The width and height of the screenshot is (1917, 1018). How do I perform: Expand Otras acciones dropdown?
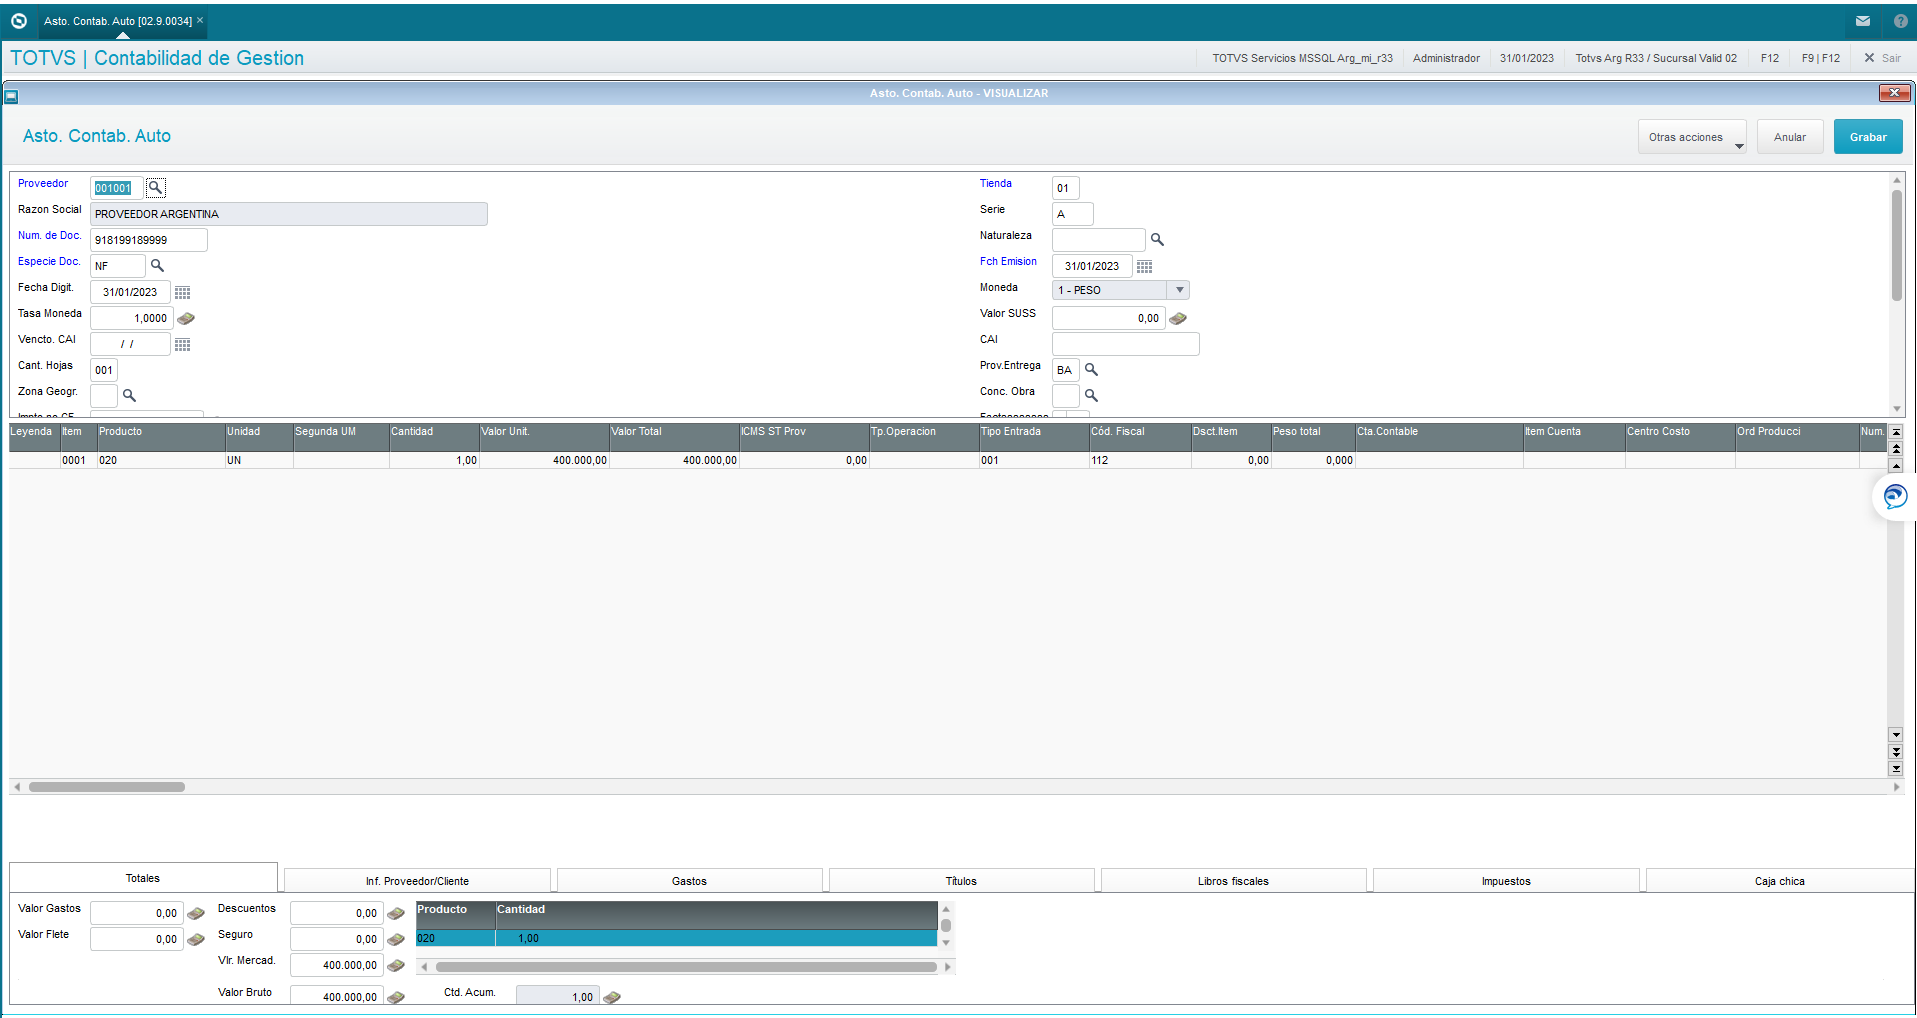tap(1692, 137)
